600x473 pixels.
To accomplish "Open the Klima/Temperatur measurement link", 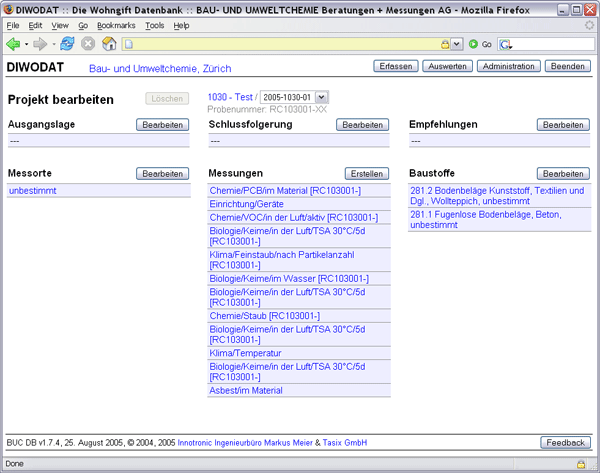I will pos(245,353).
